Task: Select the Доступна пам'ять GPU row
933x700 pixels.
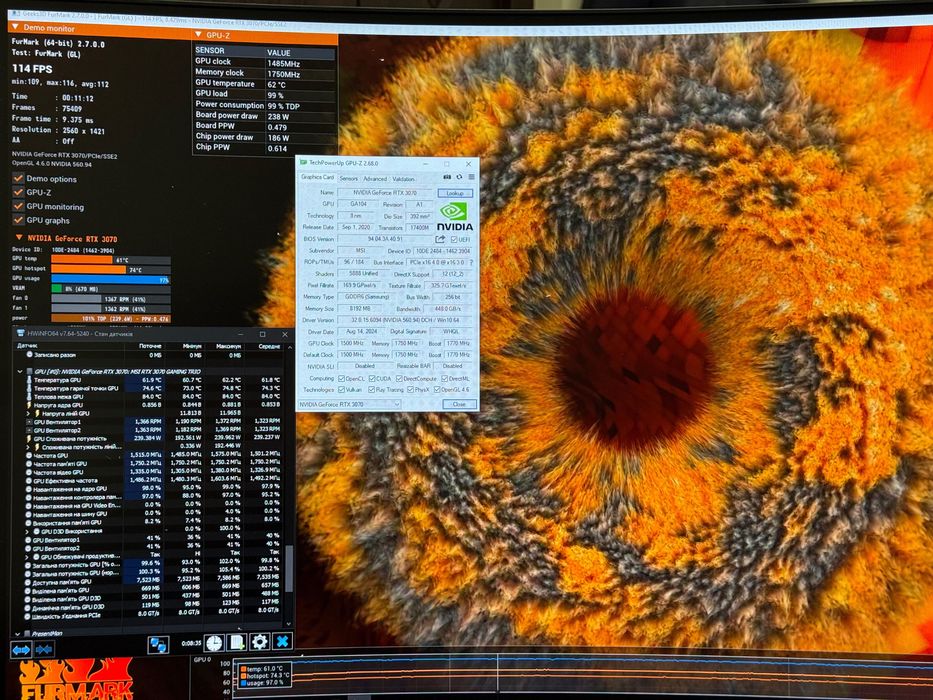Action: [154, 582]
